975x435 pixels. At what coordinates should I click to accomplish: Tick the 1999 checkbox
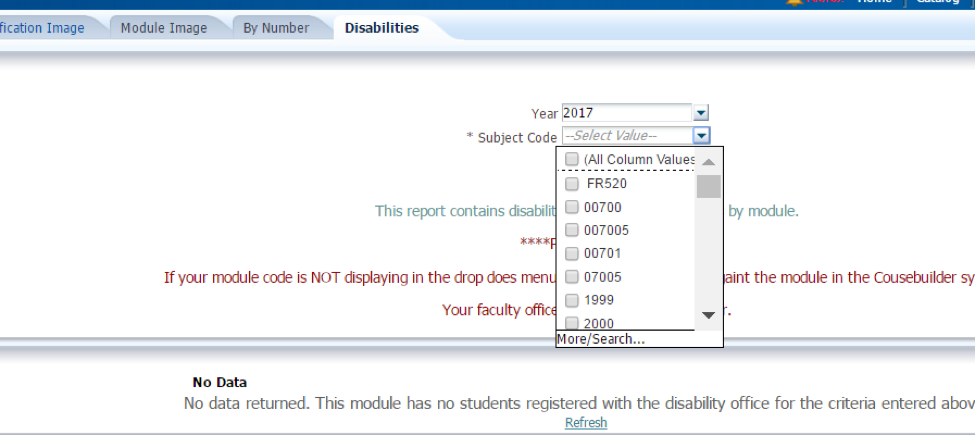click(571, 300)
